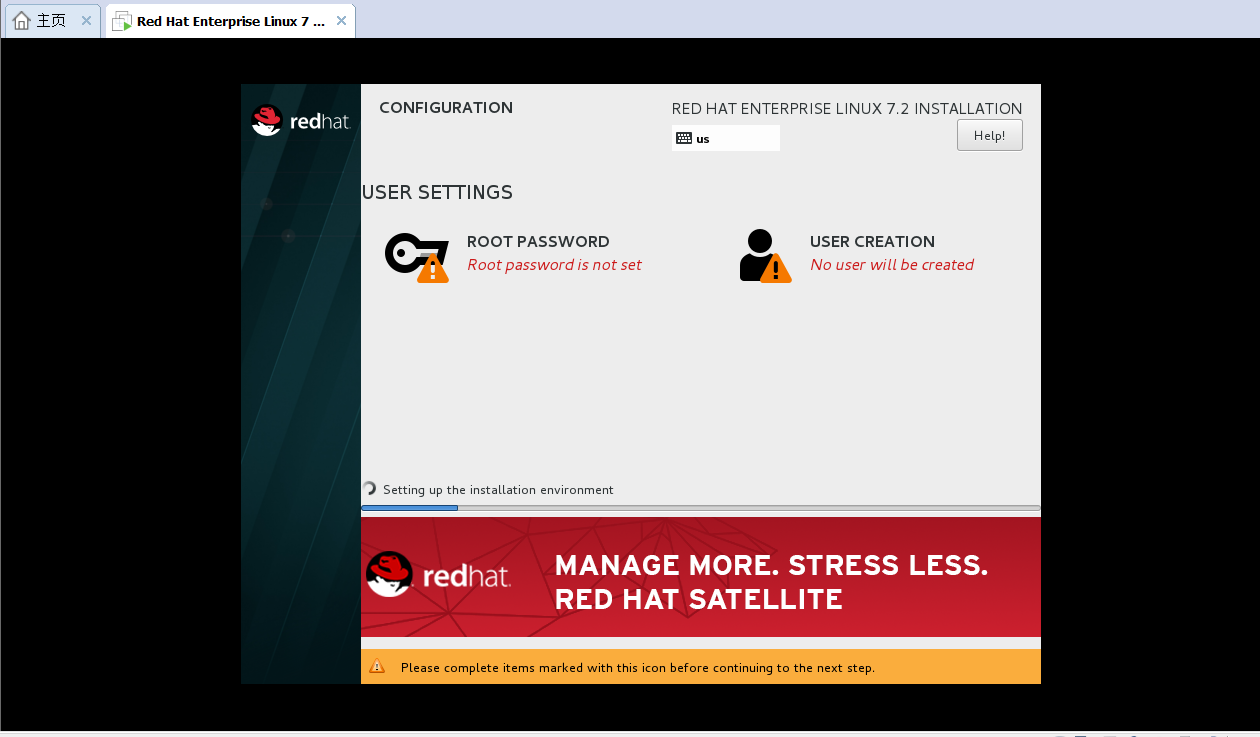Close the 主页 tab
Screen dimensions: 1260x737
point(86,21)
